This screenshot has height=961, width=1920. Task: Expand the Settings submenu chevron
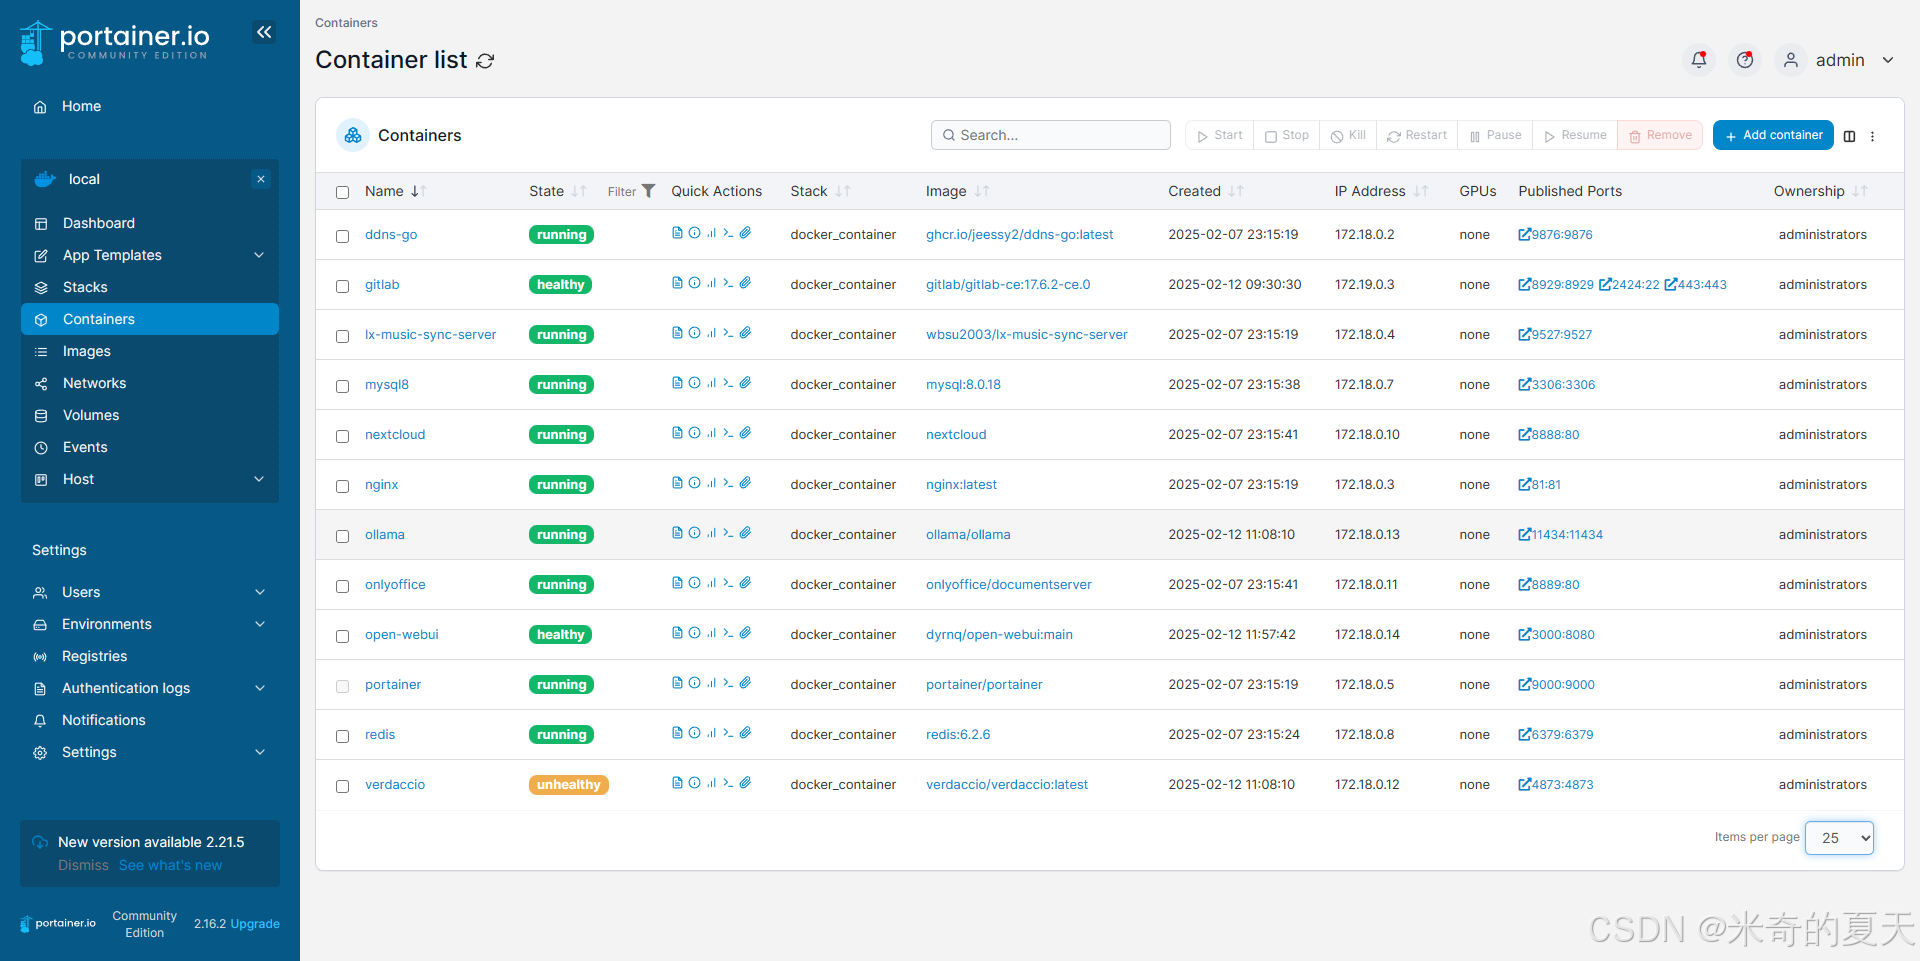tap(260, 752)
